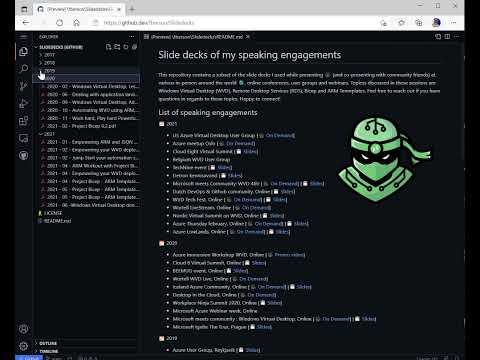This screenshot has width=480, height=360.
Task: Open browser Settings and more menu
Action: coord(454,23)
